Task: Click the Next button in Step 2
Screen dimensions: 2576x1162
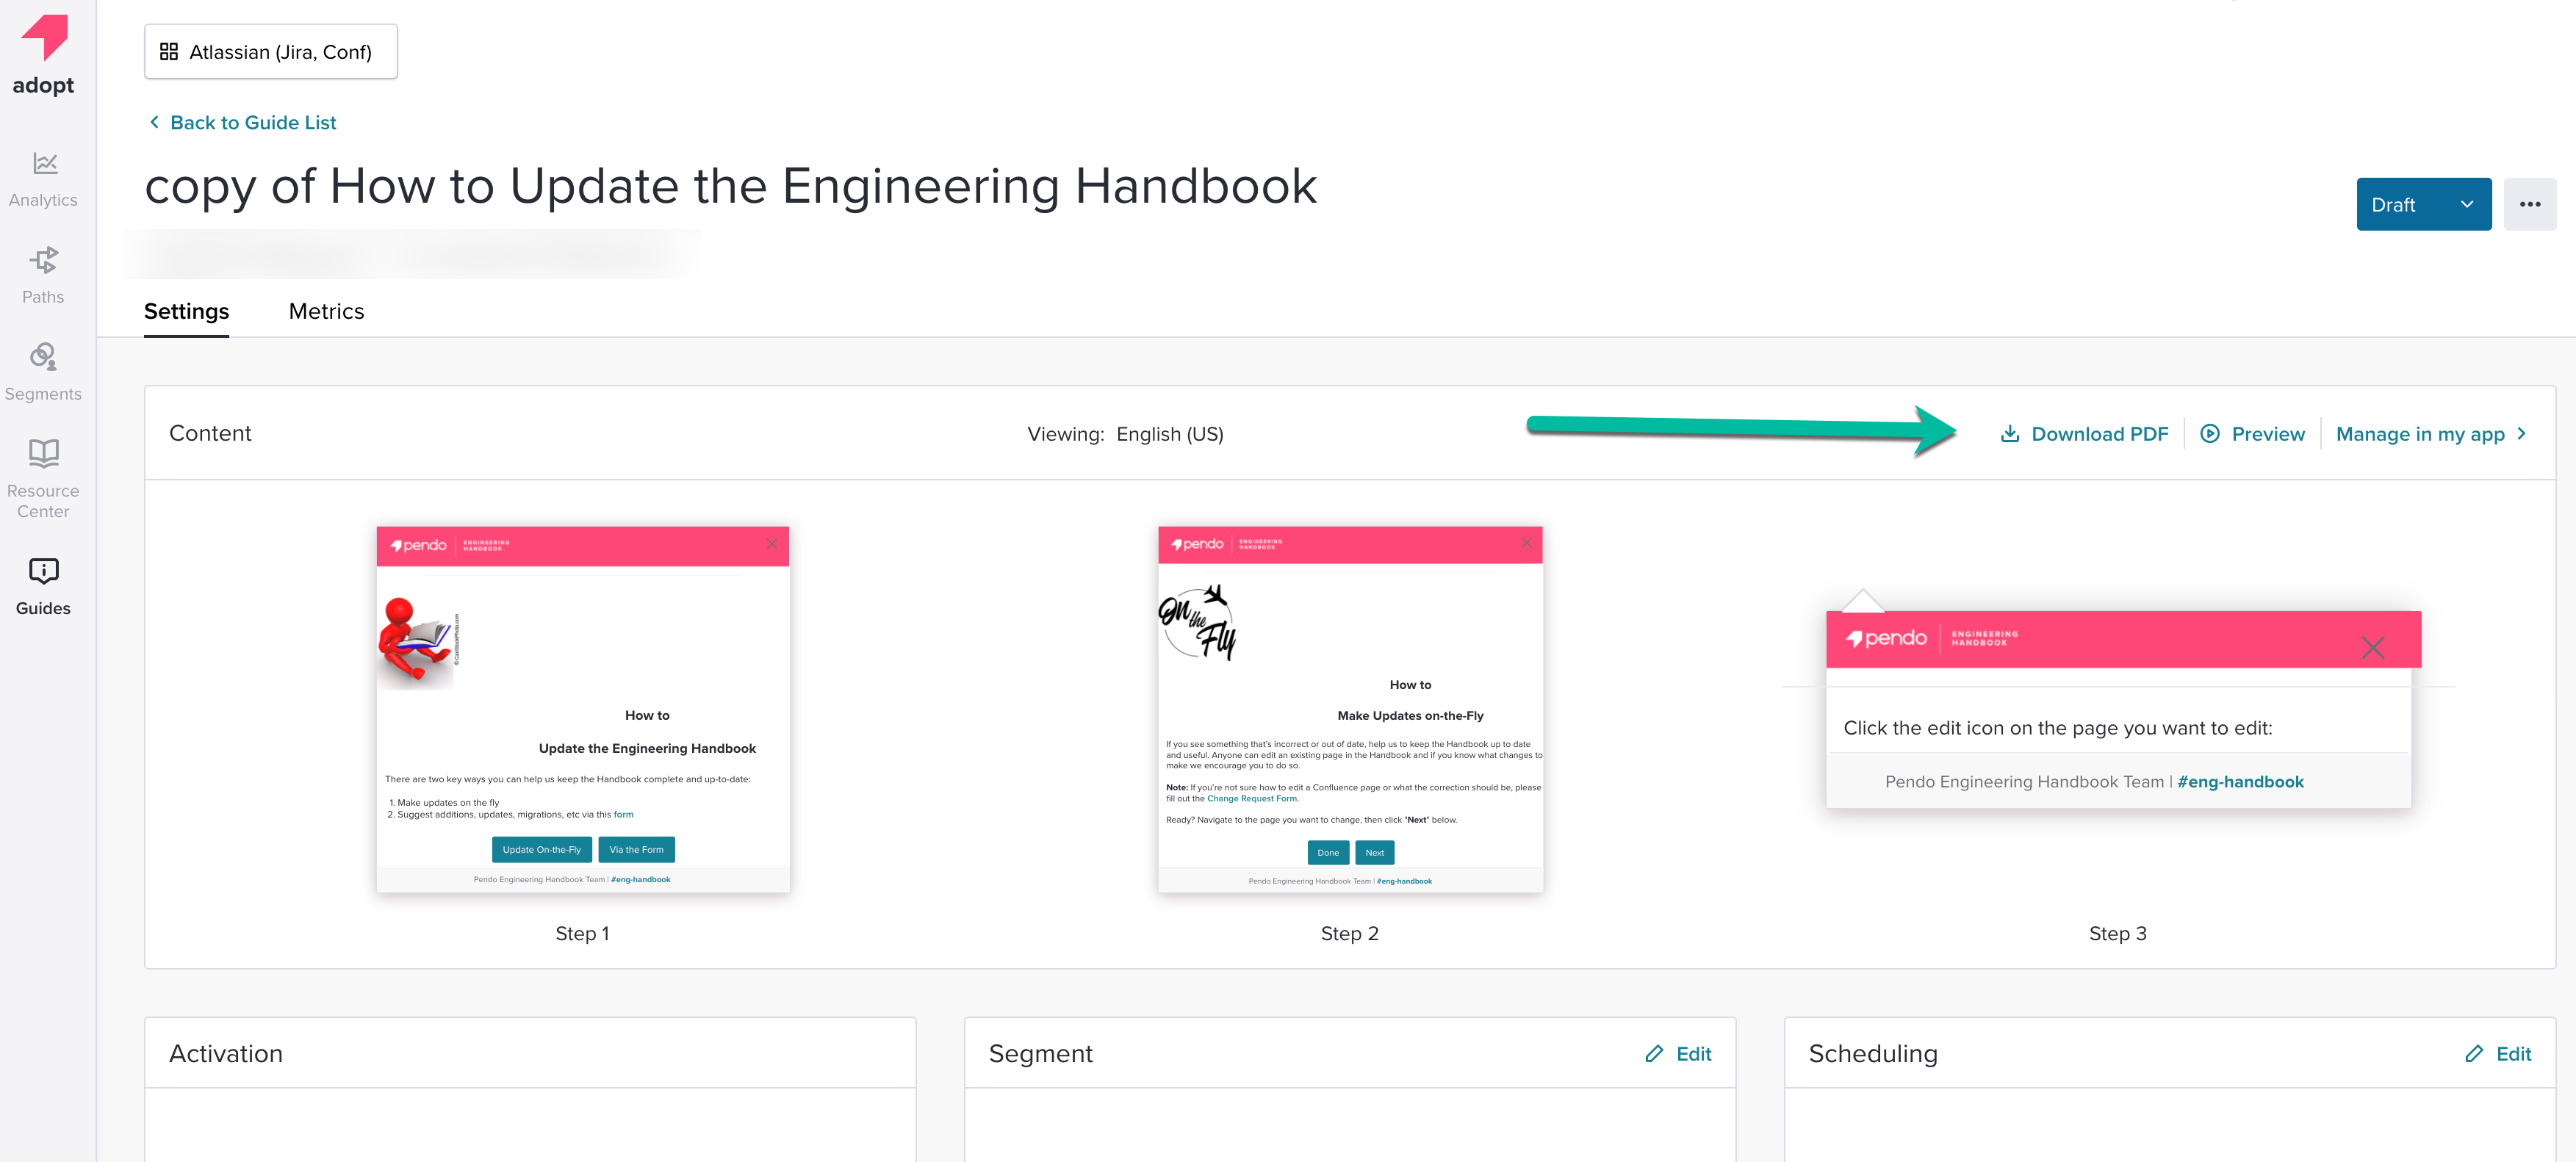Action: 1375,853
